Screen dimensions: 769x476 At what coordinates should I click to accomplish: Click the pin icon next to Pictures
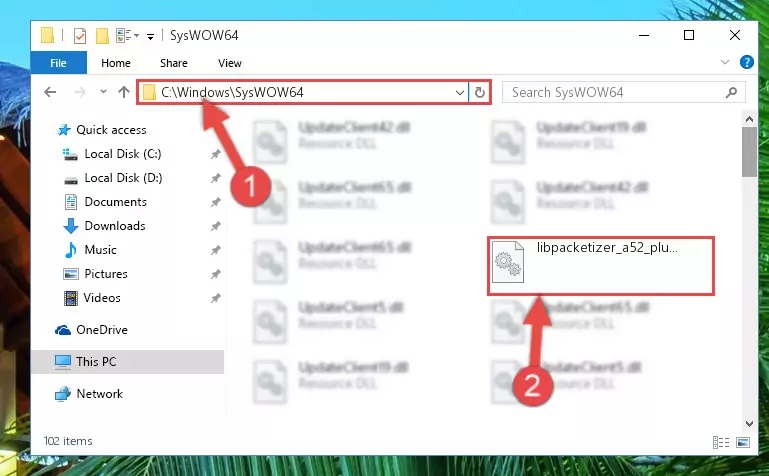215,274
